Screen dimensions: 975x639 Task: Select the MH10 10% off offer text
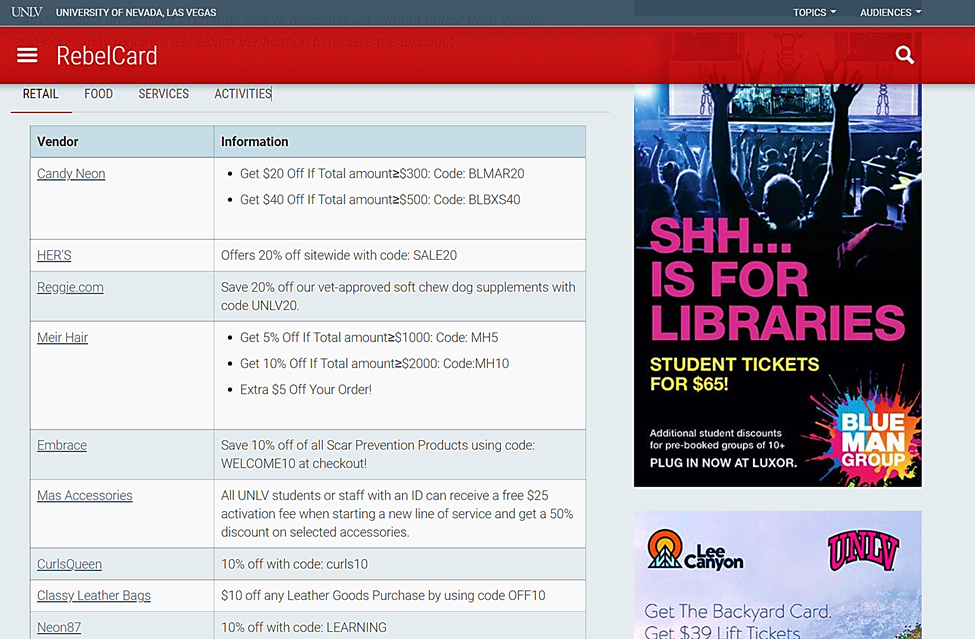374,364
